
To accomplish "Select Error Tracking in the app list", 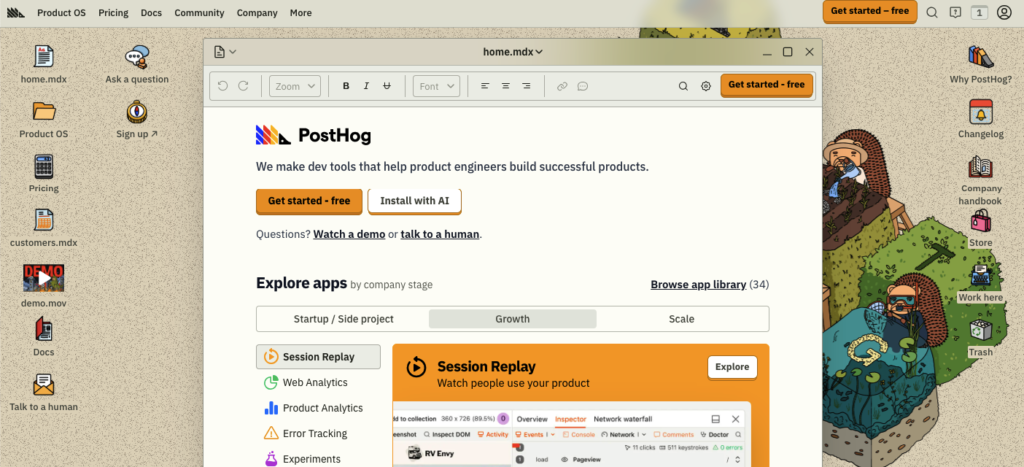I will pos(318,433).
